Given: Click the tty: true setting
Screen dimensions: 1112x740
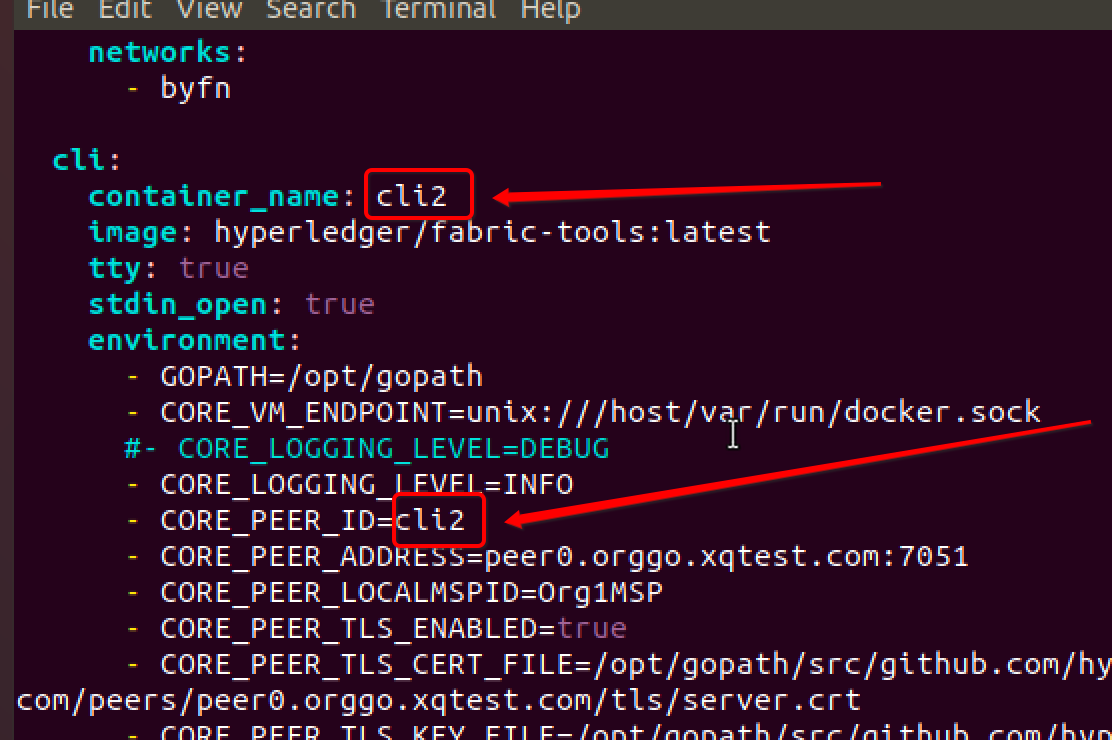Looking at the screenshot, I should [167, 267].
